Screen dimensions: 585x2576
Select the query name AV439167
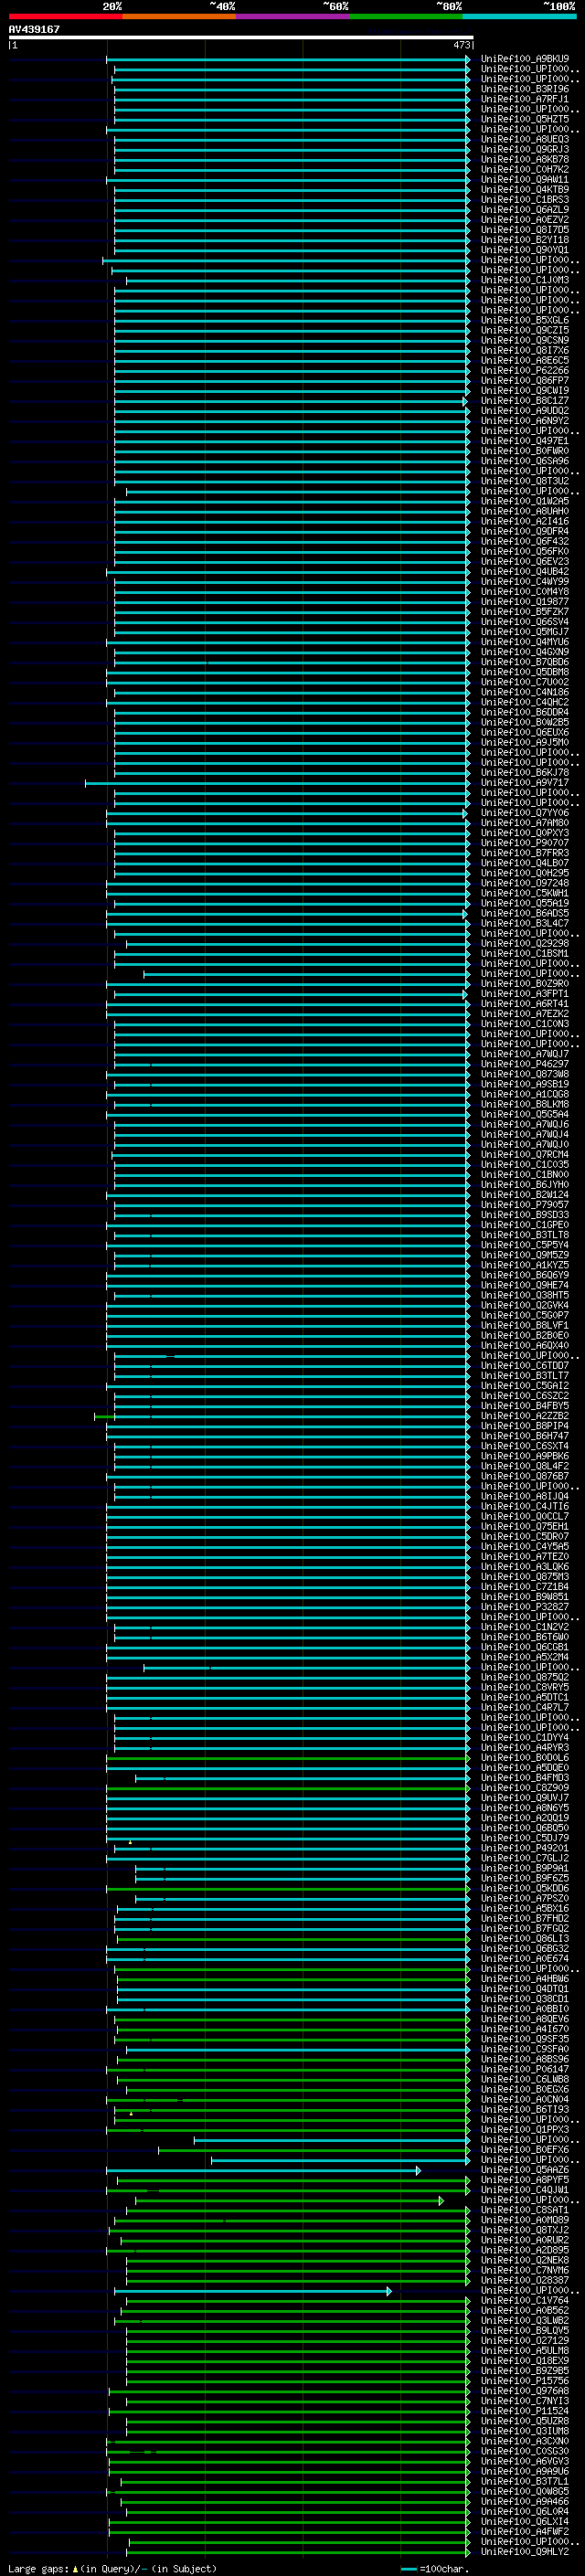[34, 29]
